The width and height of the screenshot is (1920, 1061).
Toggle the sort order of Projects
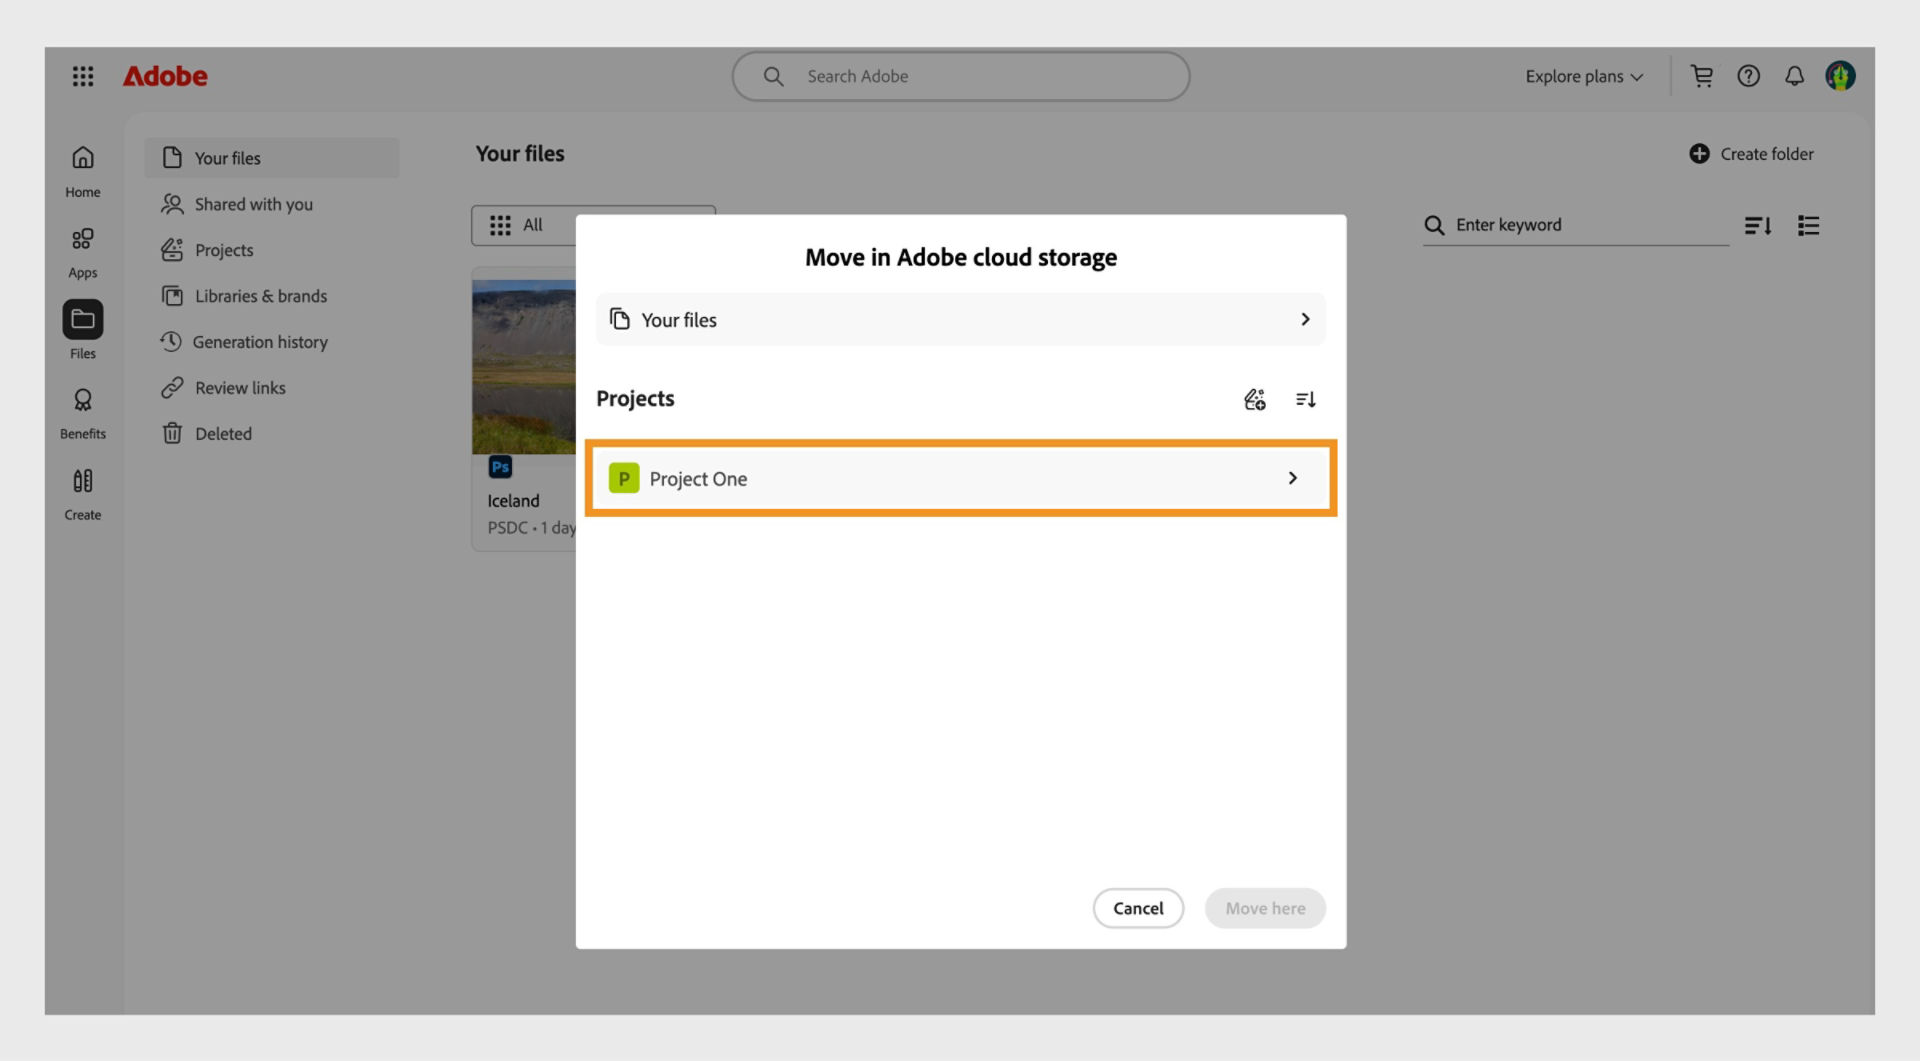tap(1305, 398)
